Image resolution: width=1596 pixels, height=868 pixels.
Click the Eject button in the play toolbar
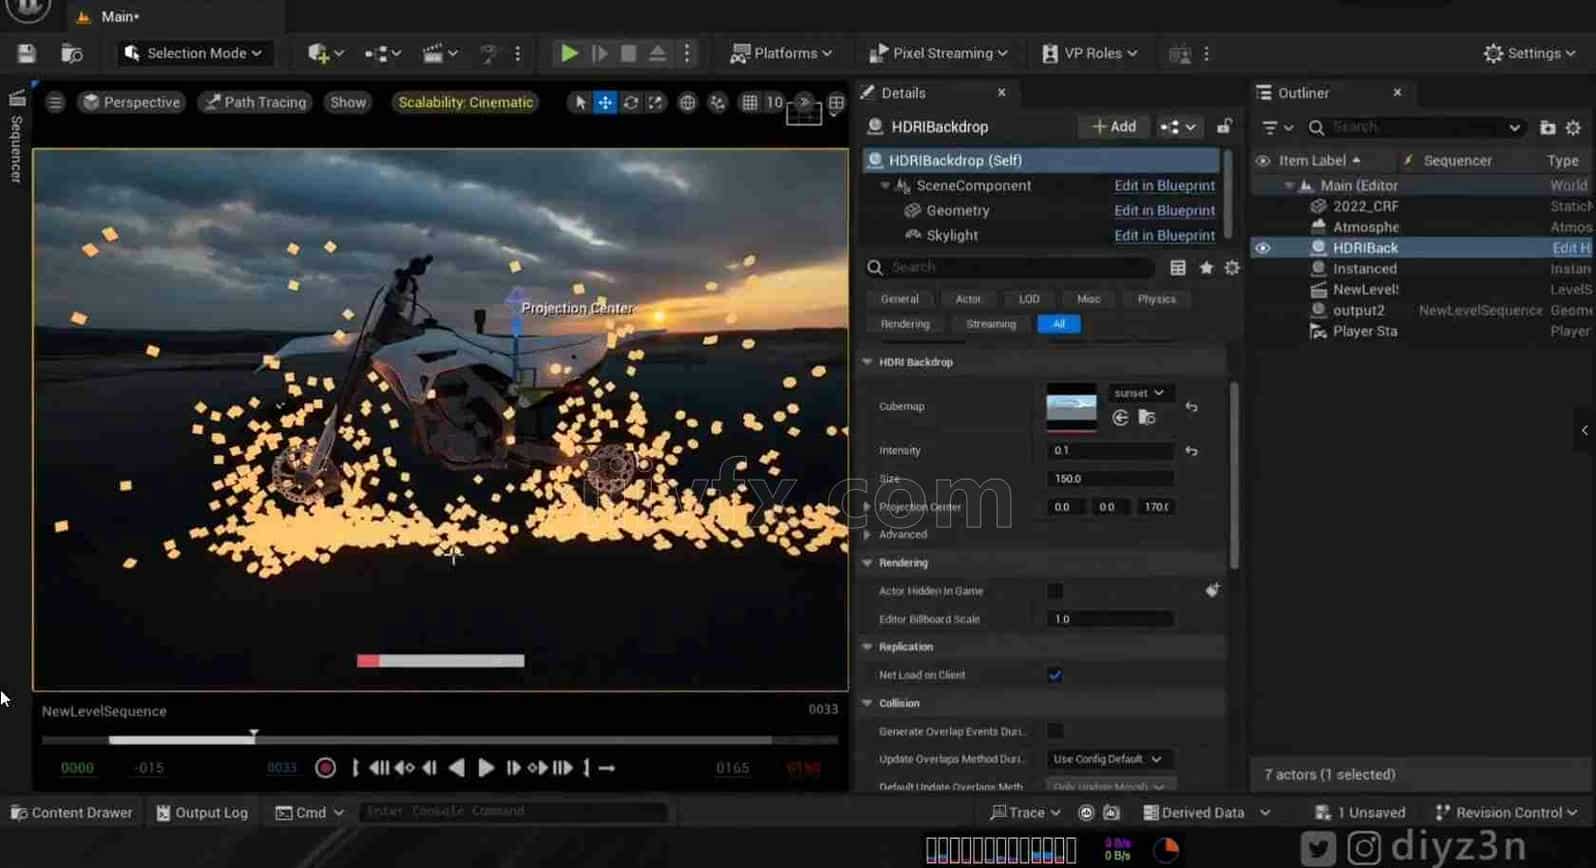point(657,53)
